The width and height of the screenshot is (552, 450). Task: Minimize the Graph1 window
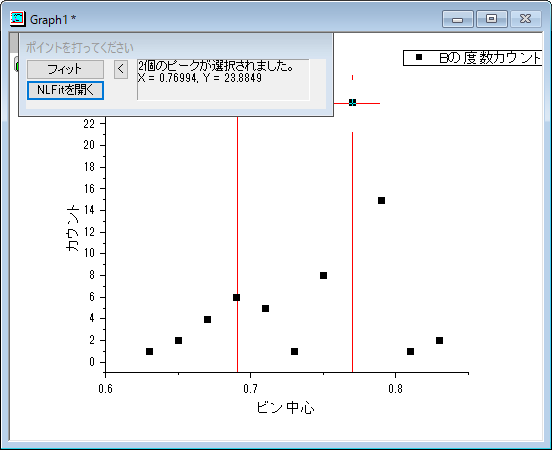point(457,19)
